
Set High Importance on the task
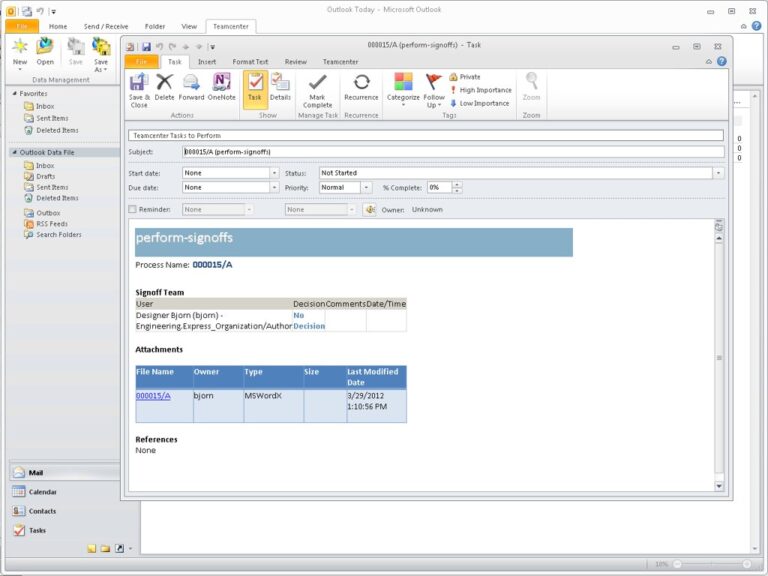pyautogui.click(x=480, y=90)
